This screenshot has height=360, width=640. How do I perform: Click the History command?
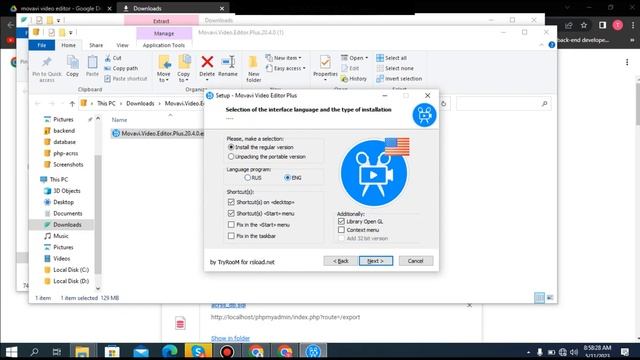pyautogui.click(x=354, y=78)
